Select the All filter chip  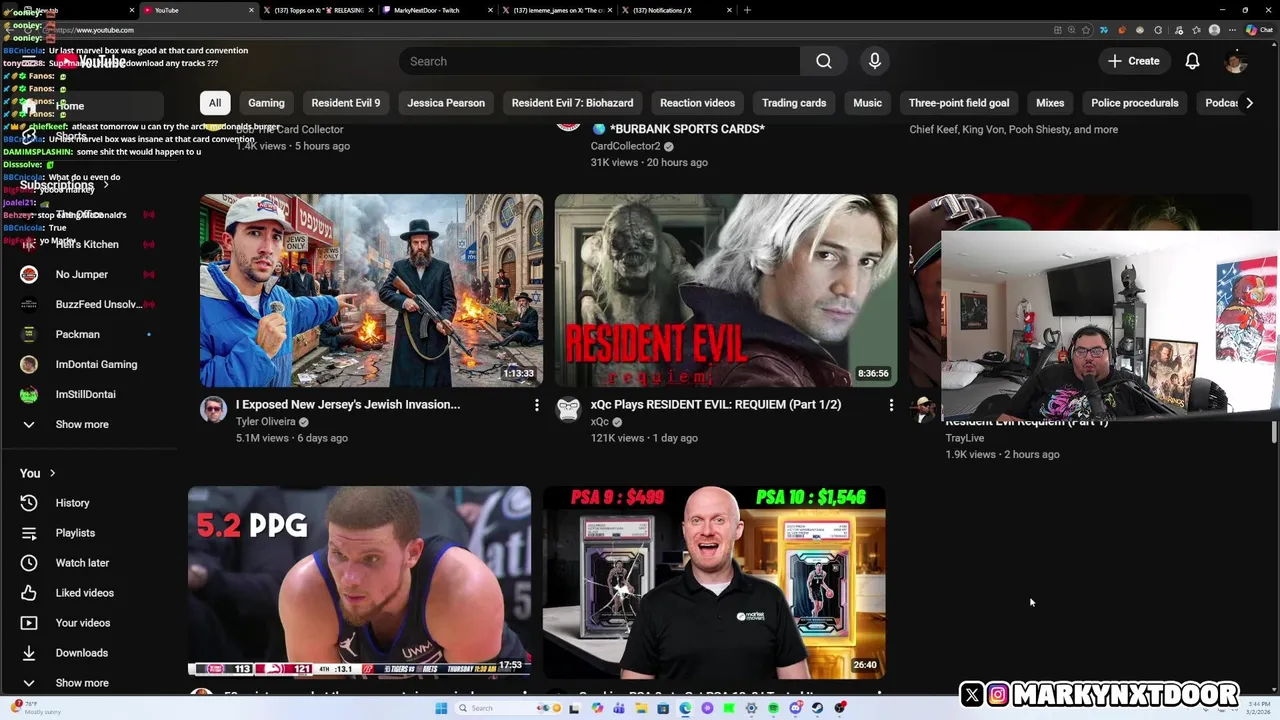(214, 103)
